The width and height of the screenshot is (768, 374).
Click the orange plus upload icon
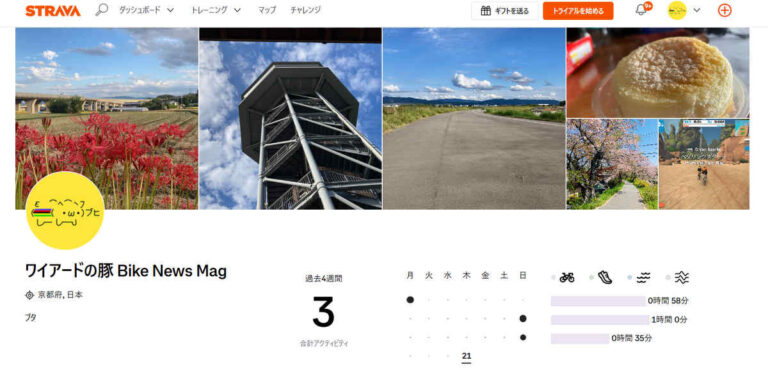click(724, 10)
